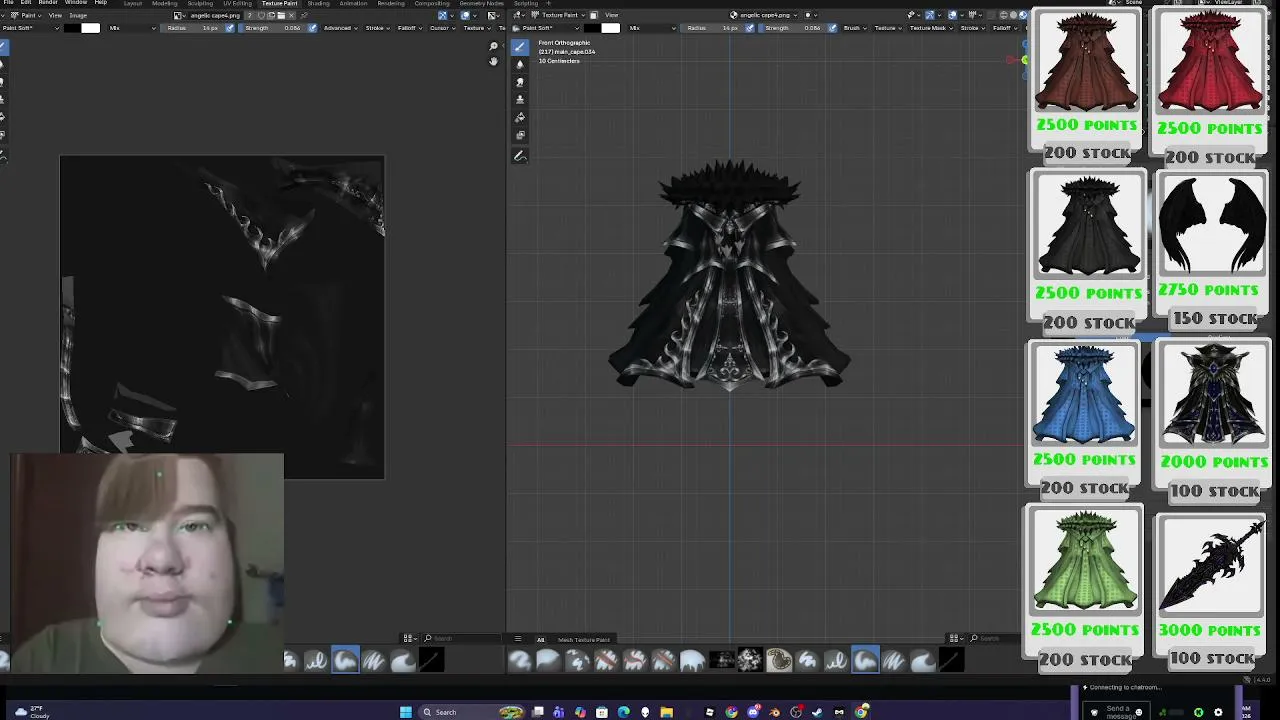This screenshot has height=720, width=1280.
Task: Click the Windows Start button
Action: (405, 712)
